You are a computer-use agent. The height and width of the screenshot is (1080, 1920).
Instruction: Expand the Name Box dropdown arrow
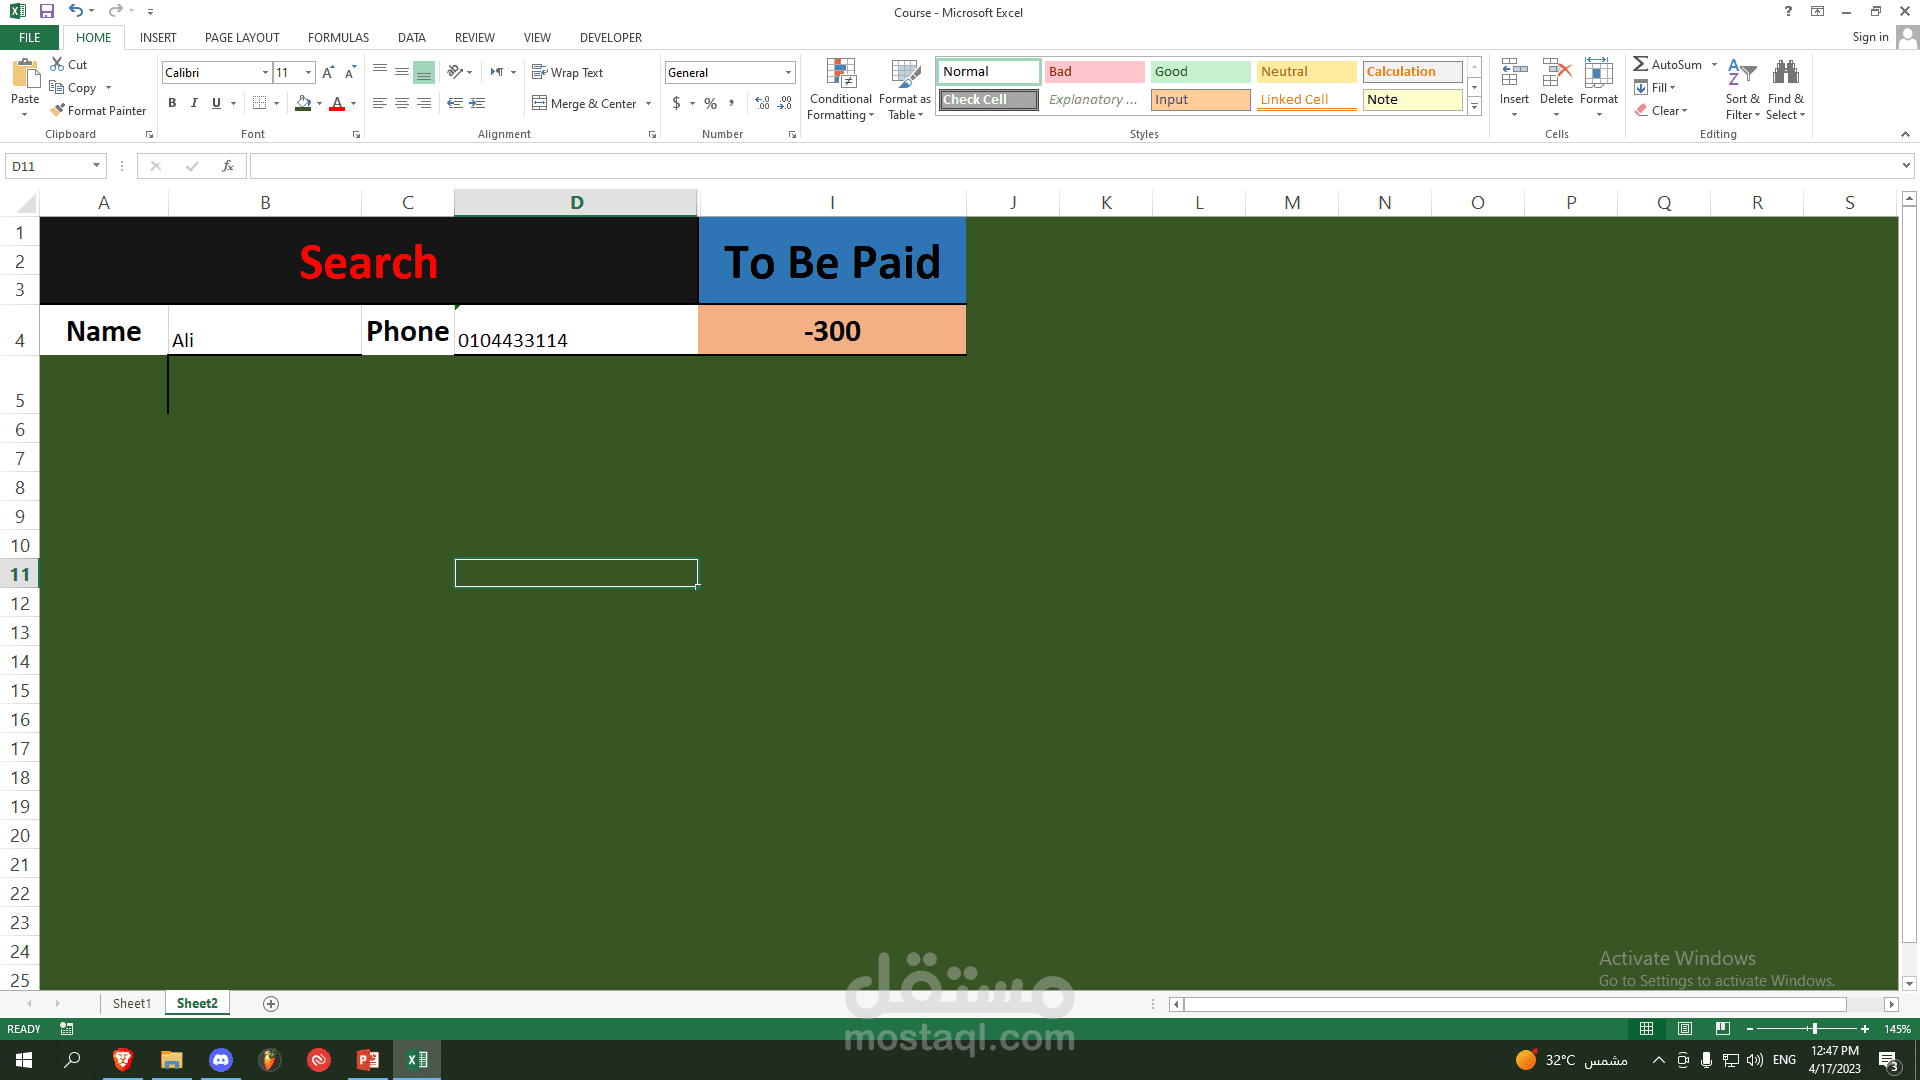click(96, 166)
